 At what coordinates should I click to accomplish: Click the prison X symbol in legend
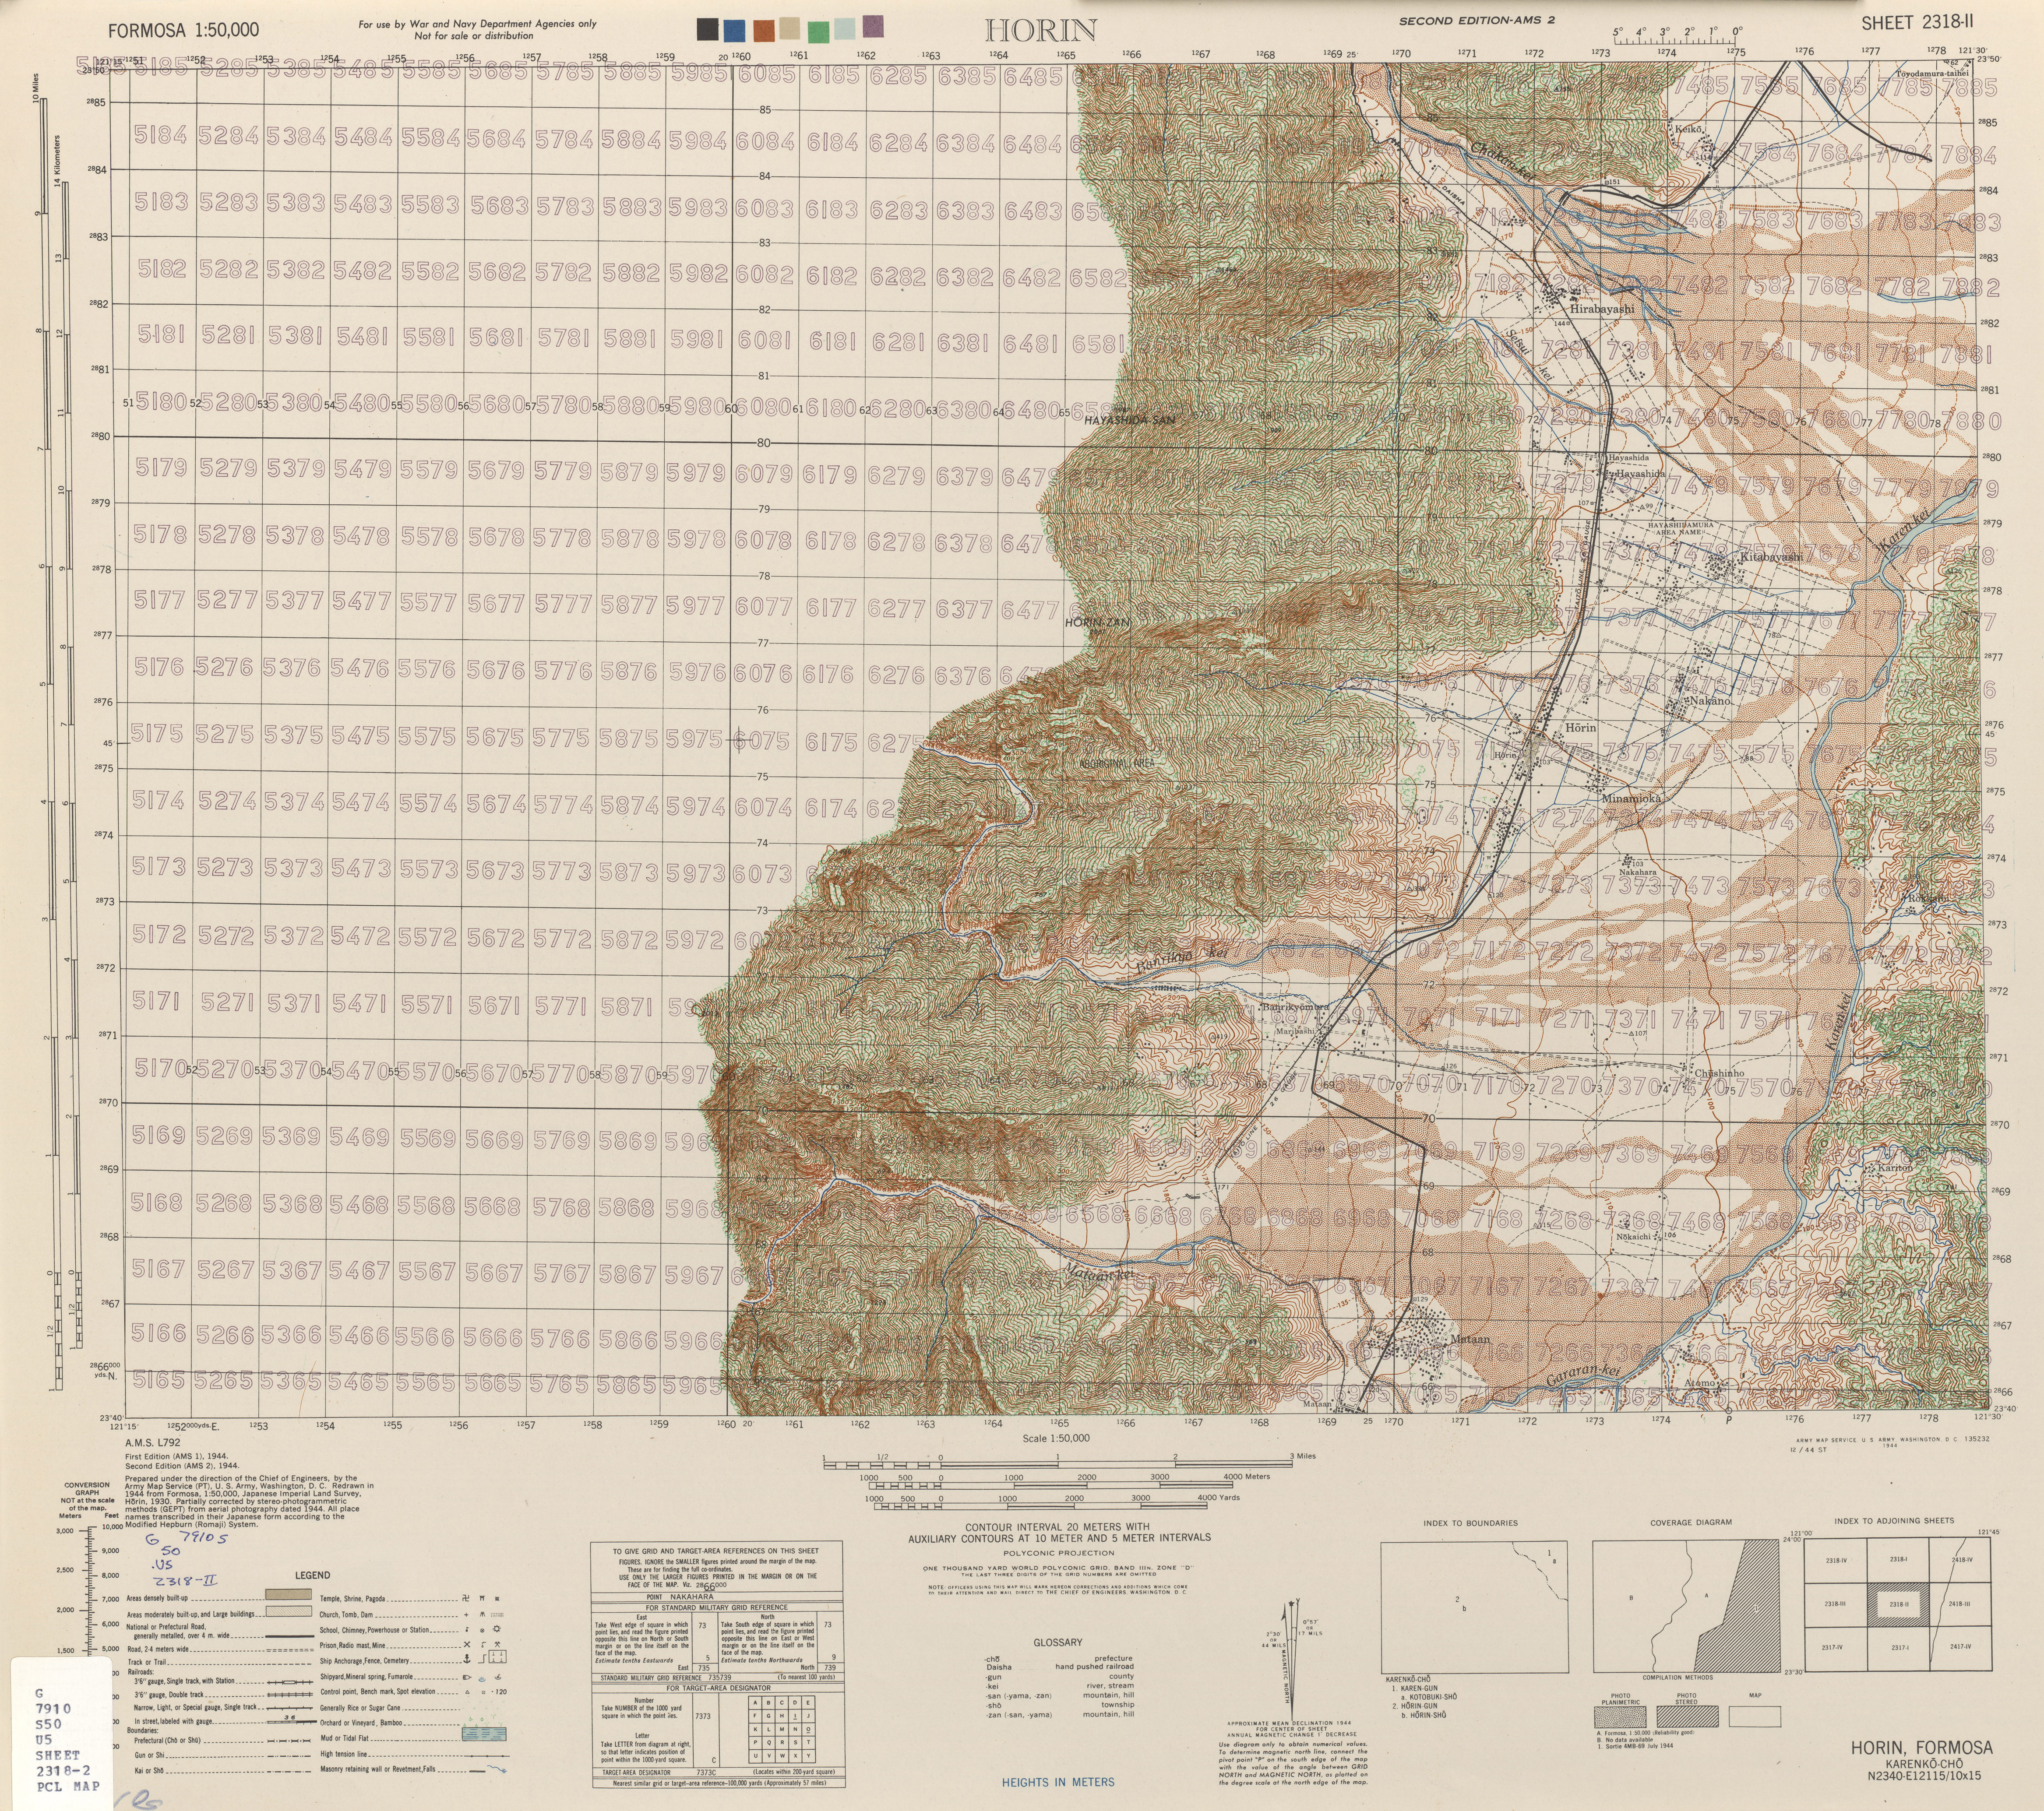point(467,1645)
